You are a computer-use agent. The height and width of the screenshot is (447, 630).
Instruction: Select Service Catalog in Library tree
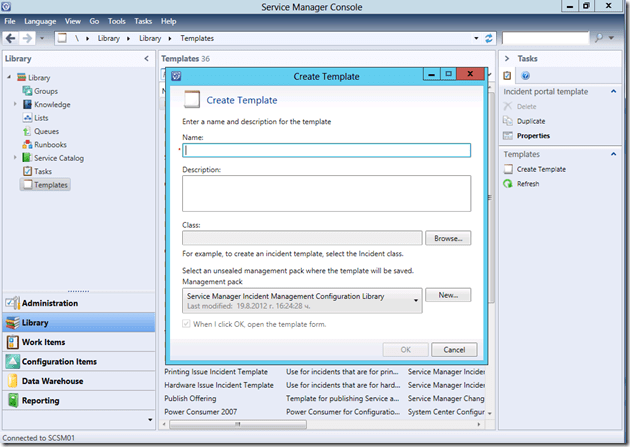pos(59,158)
